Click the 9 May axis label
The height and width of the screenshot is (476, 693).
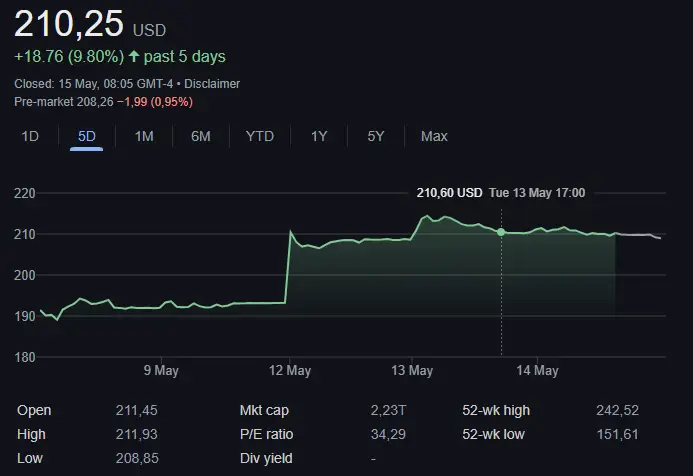point(161,370)
